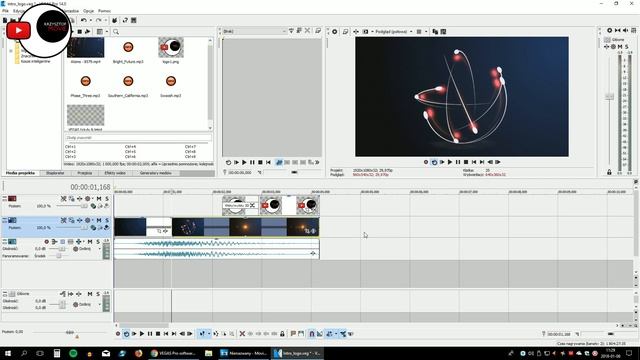Adjust the audio track volume slider
This screenshot has width=640, height=360.
pos(62,249)
